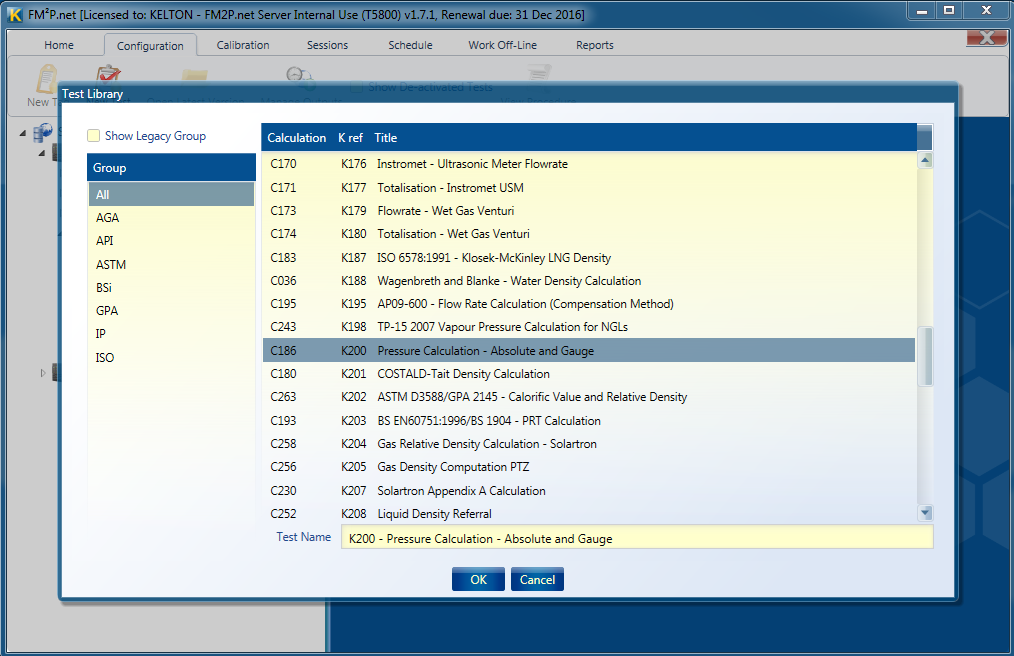Collapse the second-level tree node

coord(41,153)
